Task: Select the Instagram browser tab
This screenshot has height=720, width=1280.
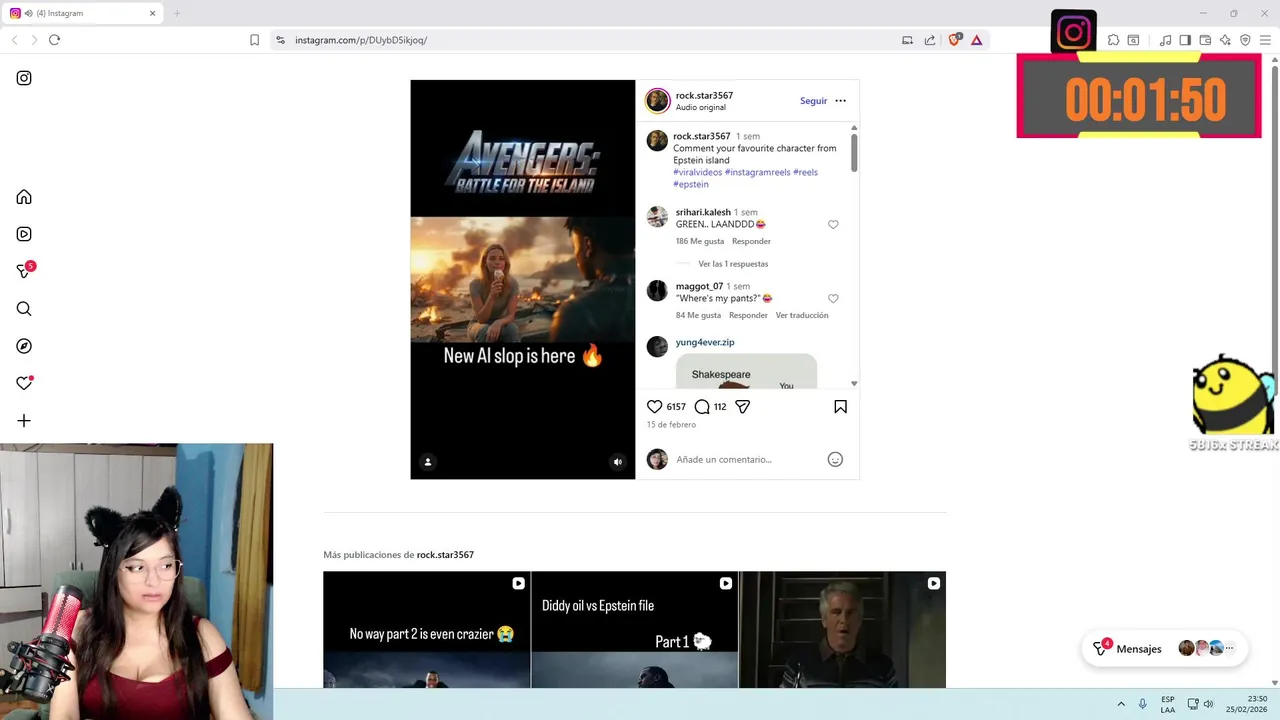Action: coord(82,13)
